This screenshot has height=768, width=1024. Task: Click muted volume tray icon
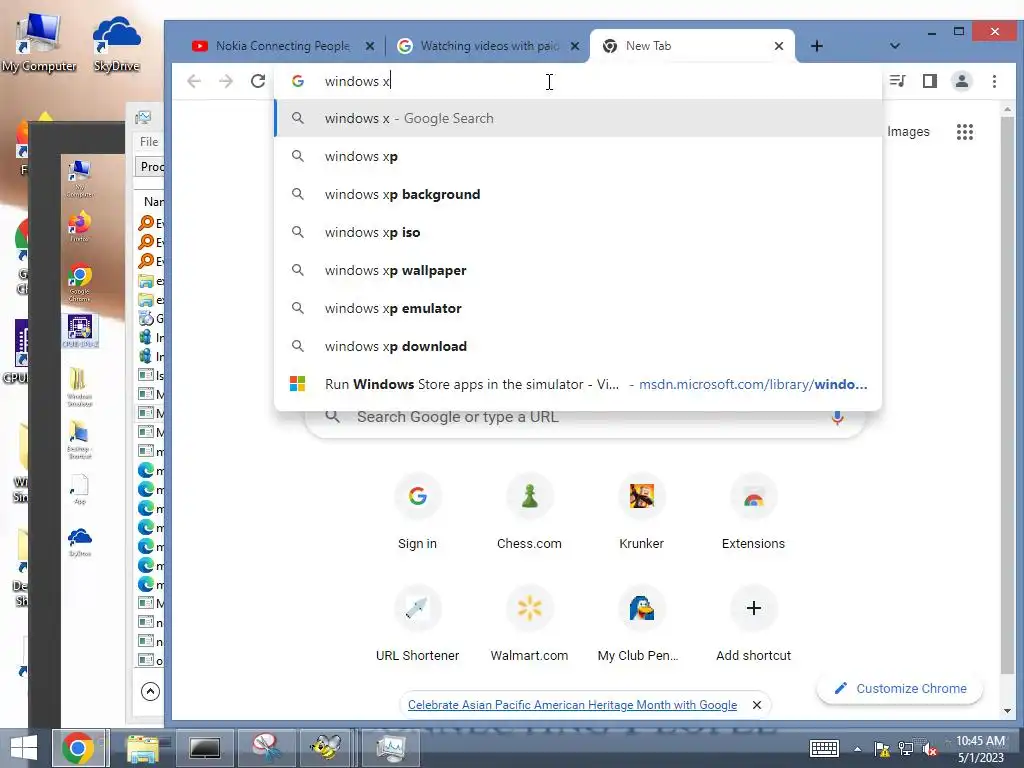tap(929, 749)
